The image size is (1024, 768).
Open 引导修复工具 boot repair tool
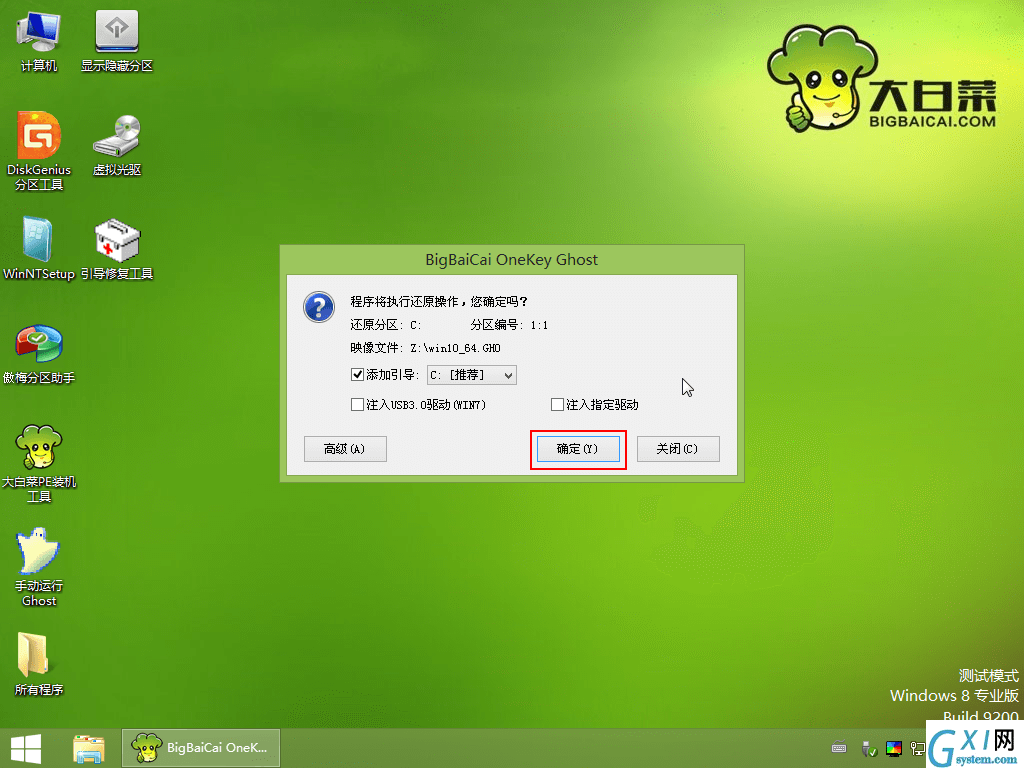[x=117, y=249]
